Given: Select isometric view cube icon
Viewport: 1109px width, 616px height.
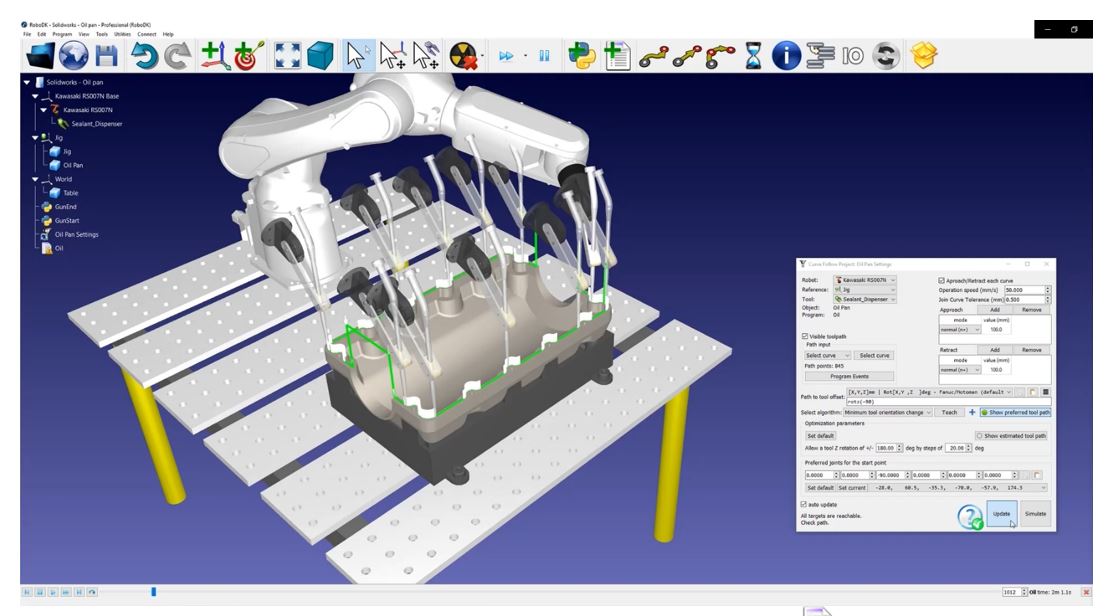Looking at the screenshot, I should 320,56.
